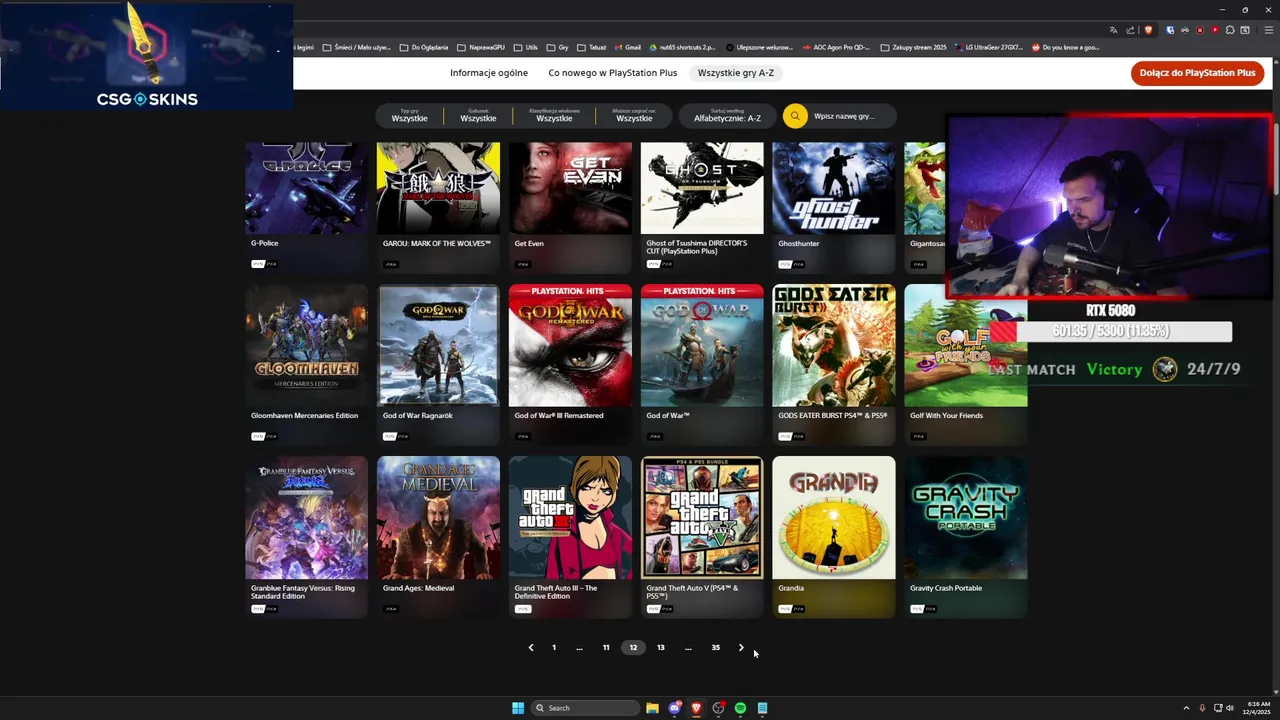
Task: Open the Gravity Crash Portable cover thumbnail
Action: click(x=966, y=518)
